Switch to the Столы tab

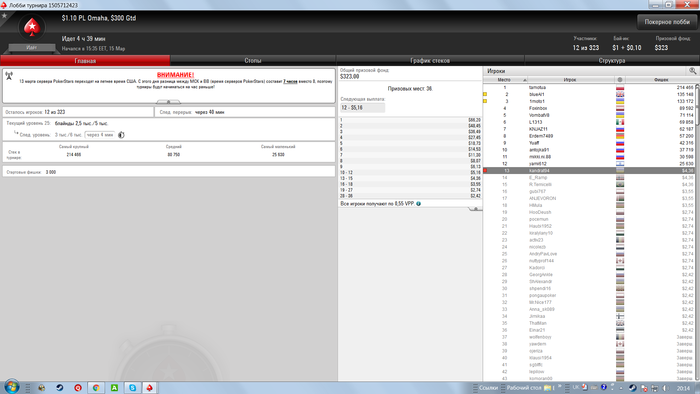(253, 61)
